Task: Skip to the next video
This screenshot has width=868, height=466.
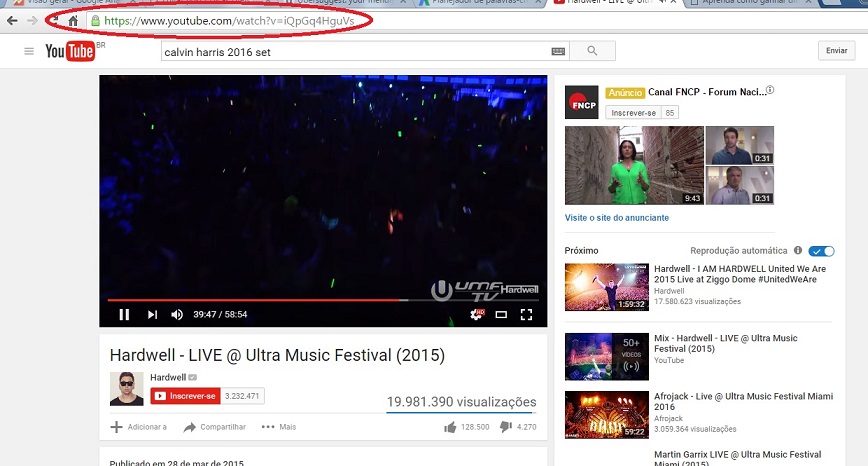Action: [x=152, y=314]
